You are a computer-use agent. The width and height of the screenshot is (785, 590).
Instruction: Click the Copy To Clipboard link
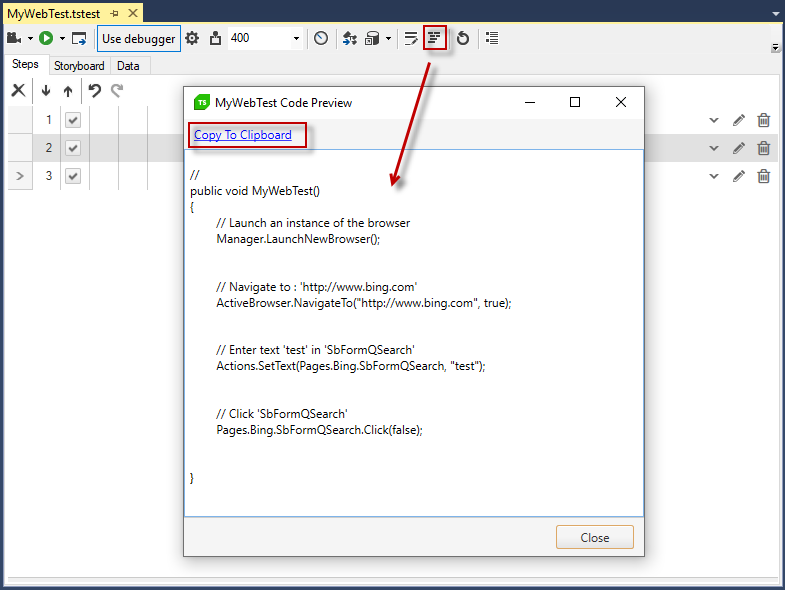point(243,135)
